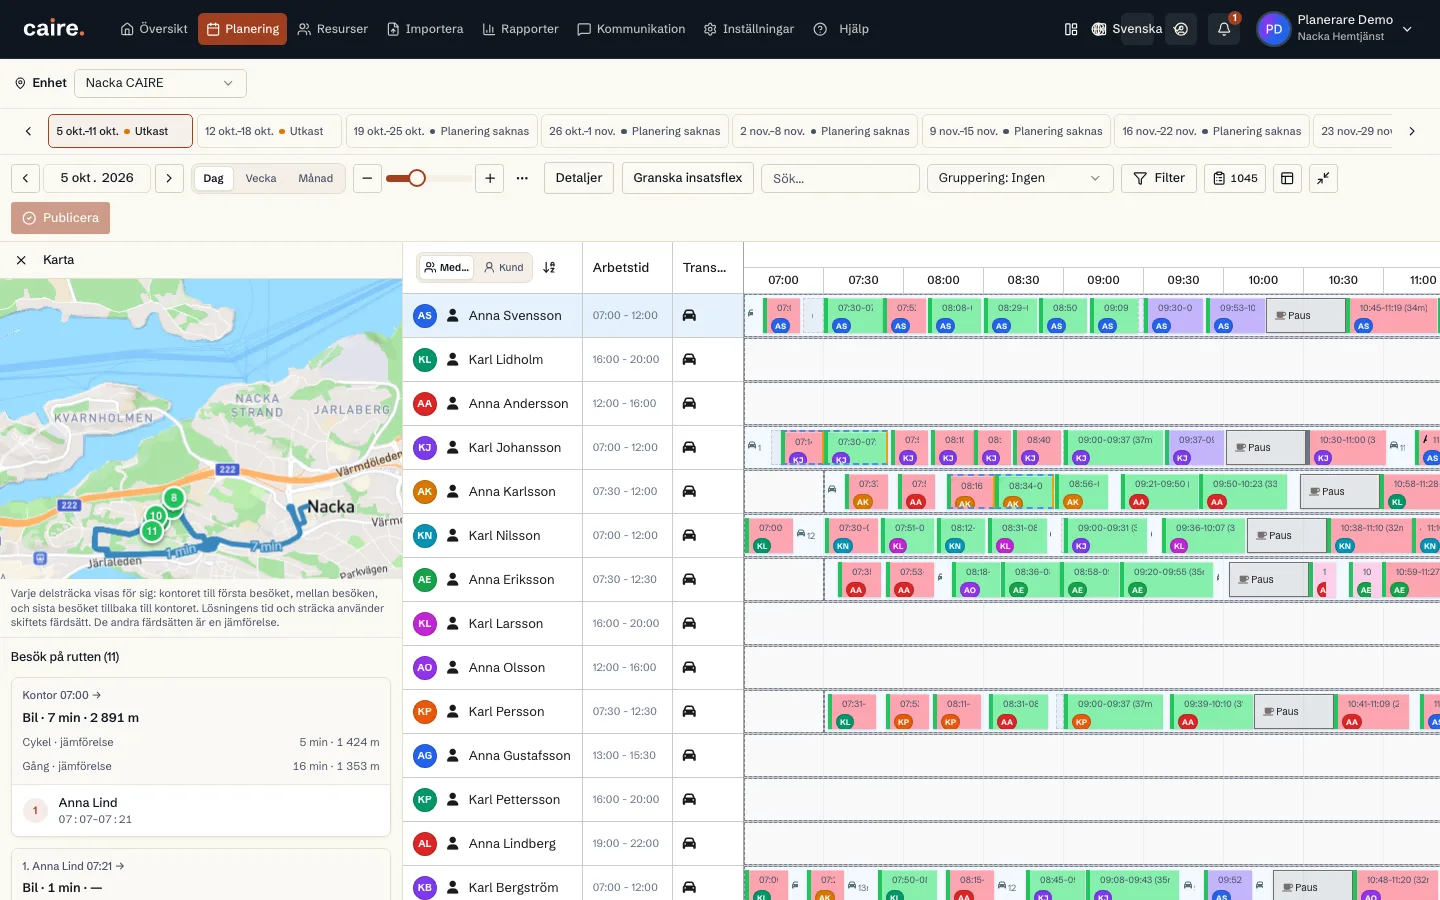Go to next day arrow

[169, 178]
